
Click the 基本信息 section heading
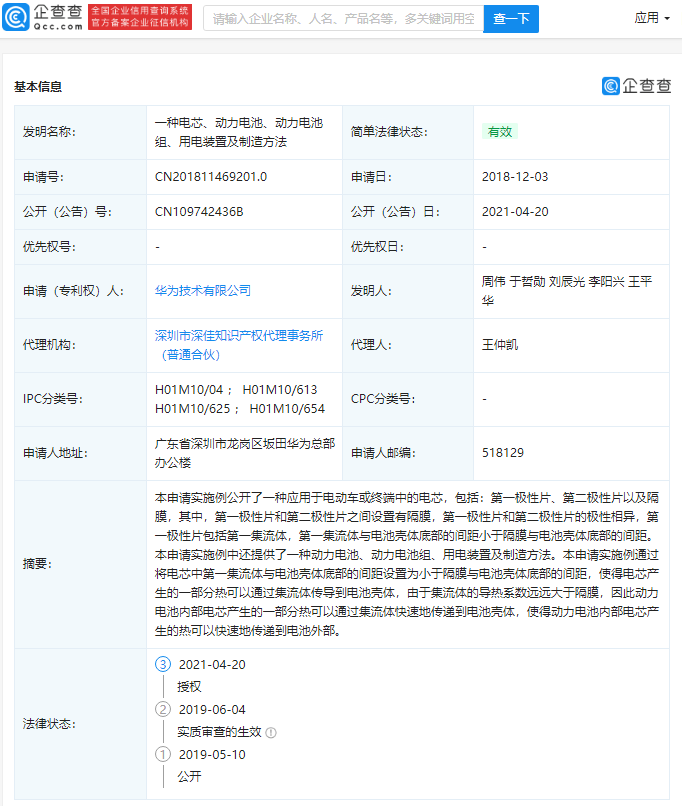[x=38, y=87]
